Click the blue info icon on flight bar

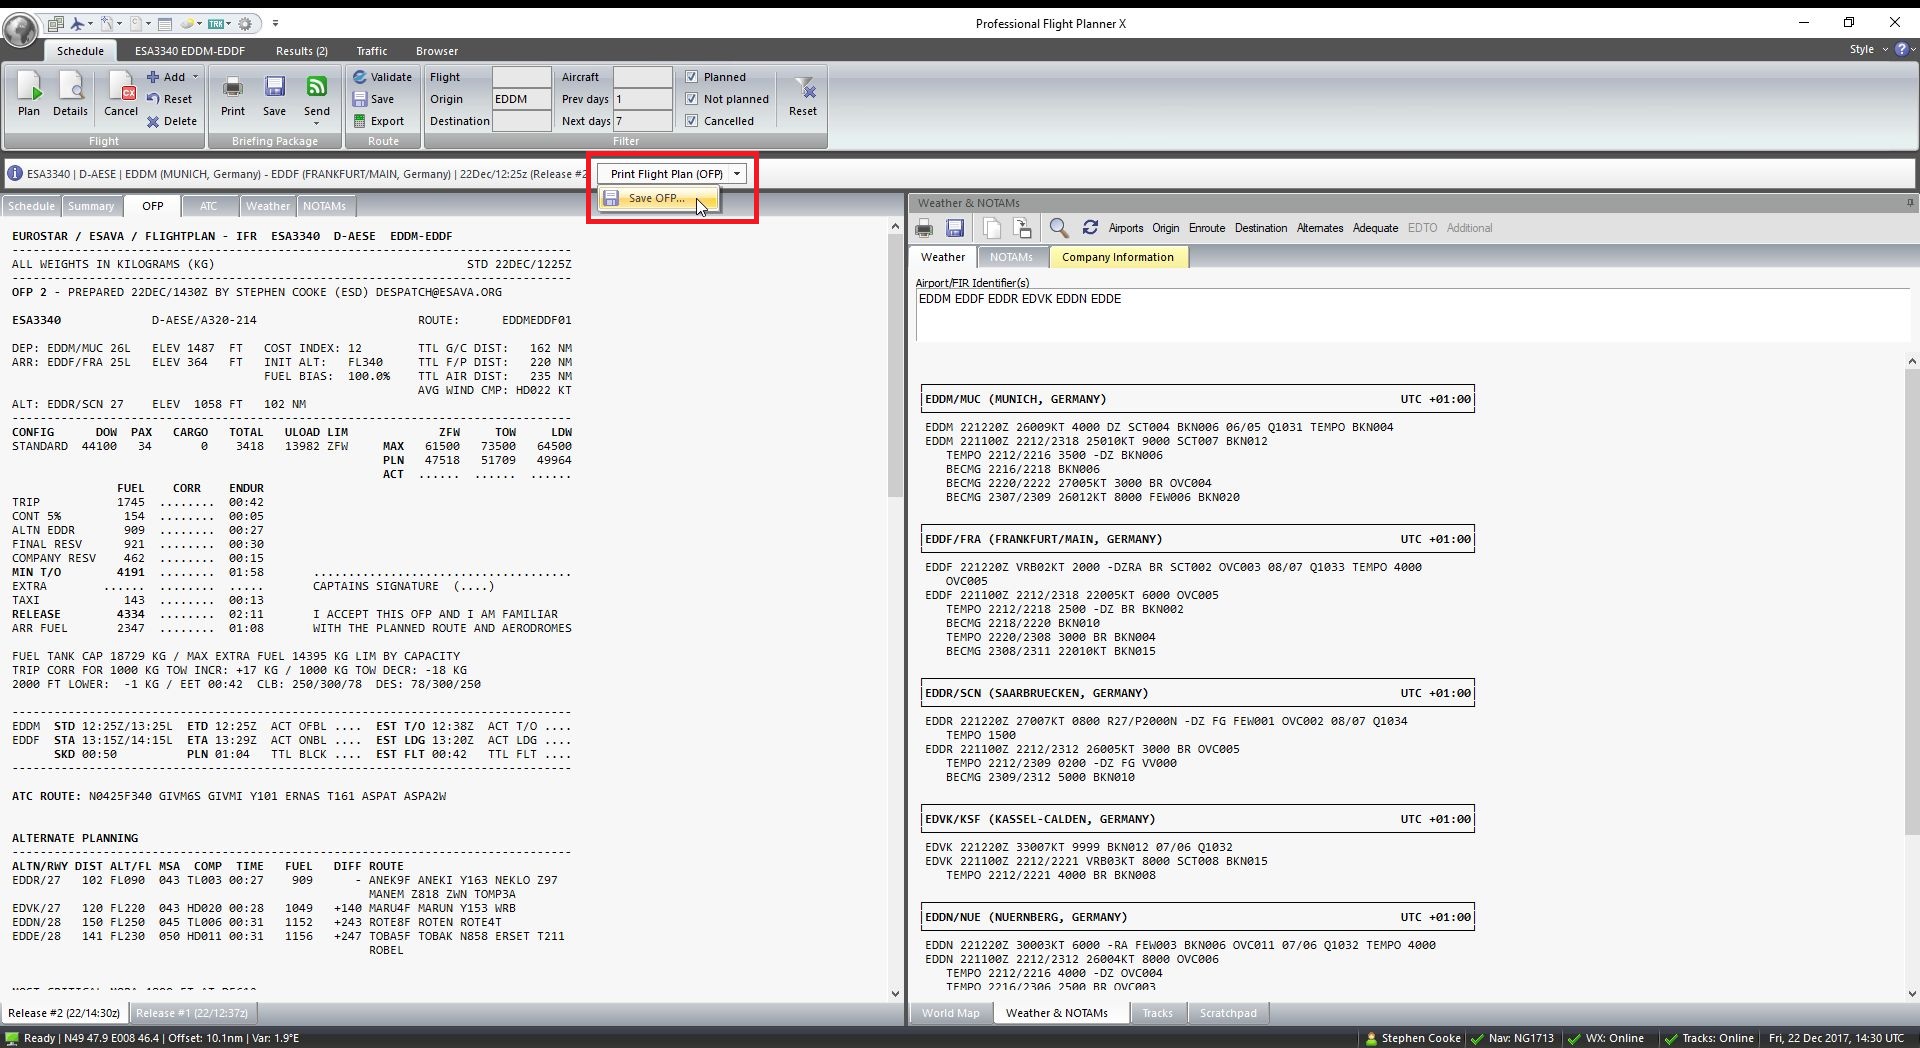tap(15, 174)
